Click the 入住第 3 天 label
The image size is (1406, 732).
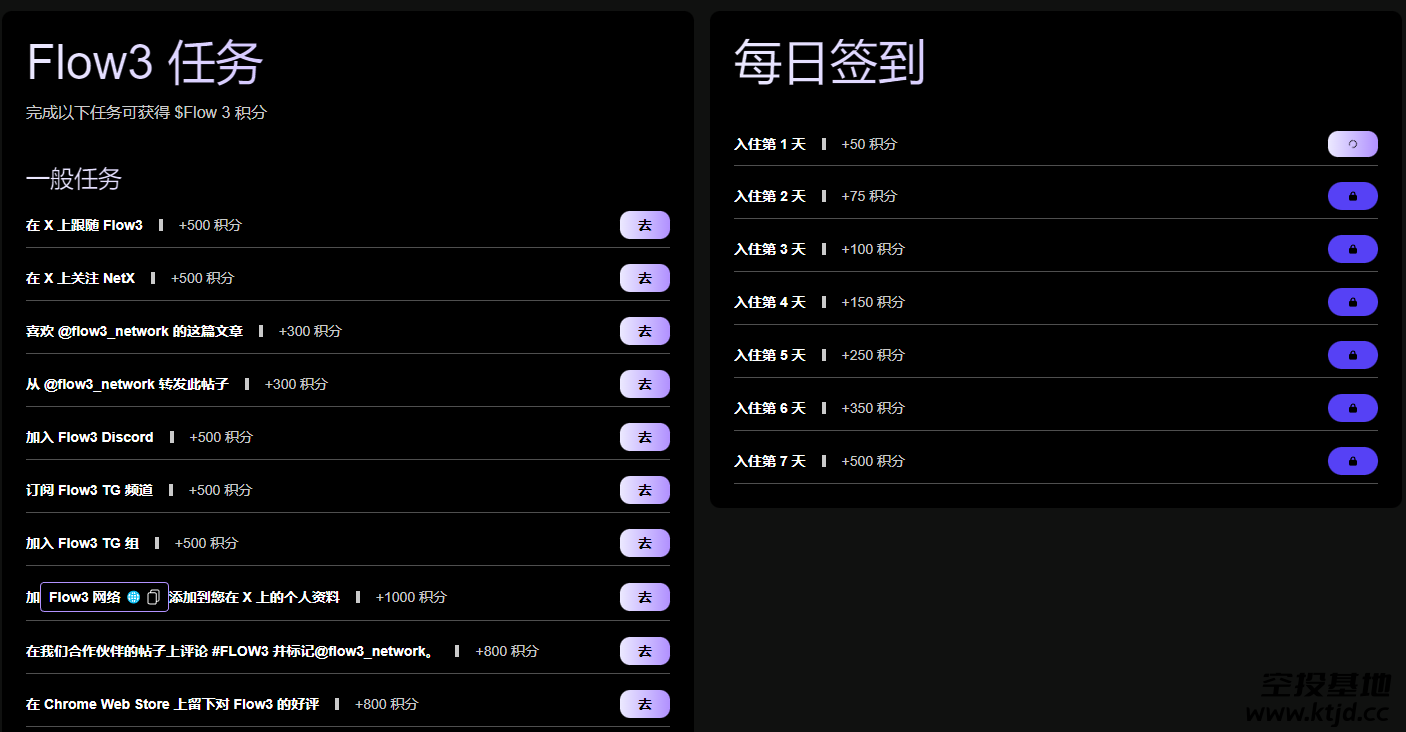pos(769,249)
